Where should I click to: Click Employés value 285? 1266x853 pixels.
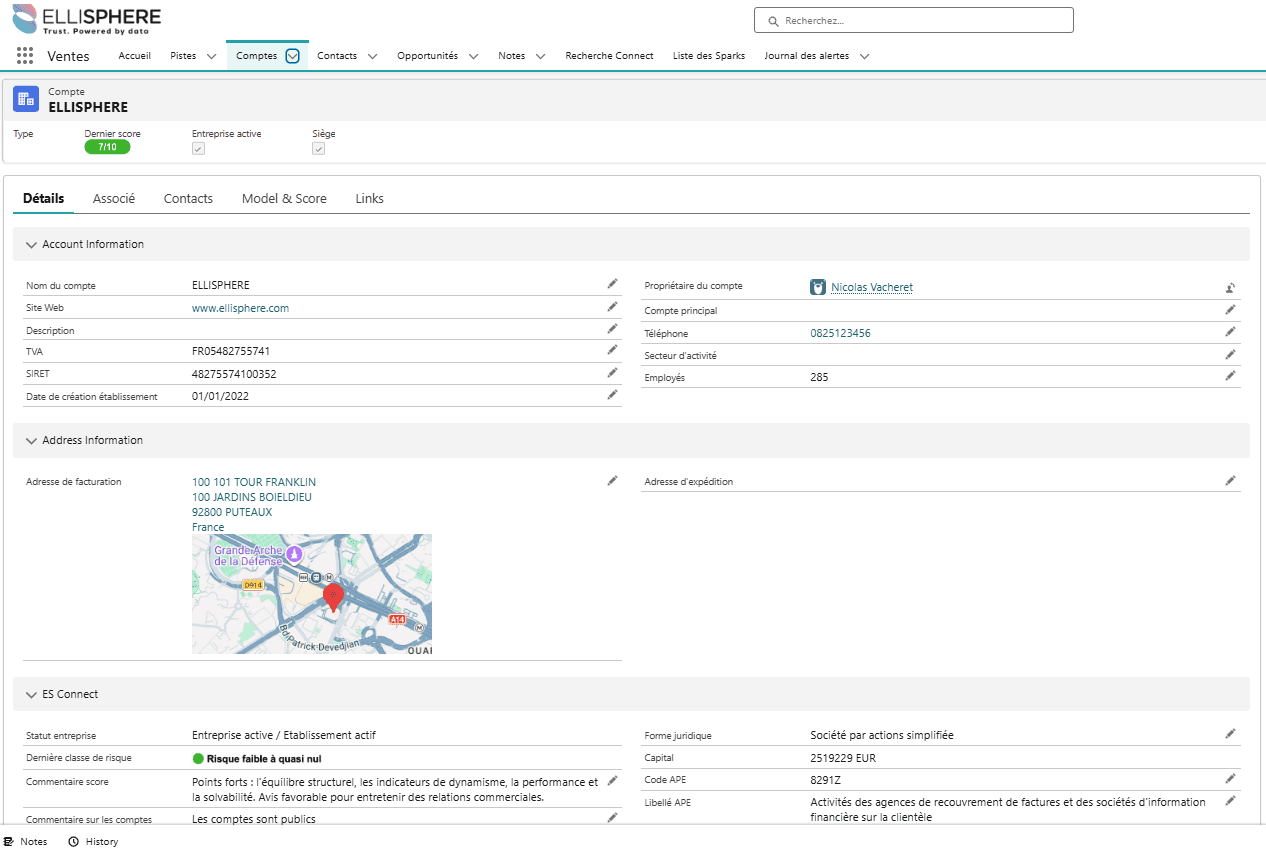point(819,377)
